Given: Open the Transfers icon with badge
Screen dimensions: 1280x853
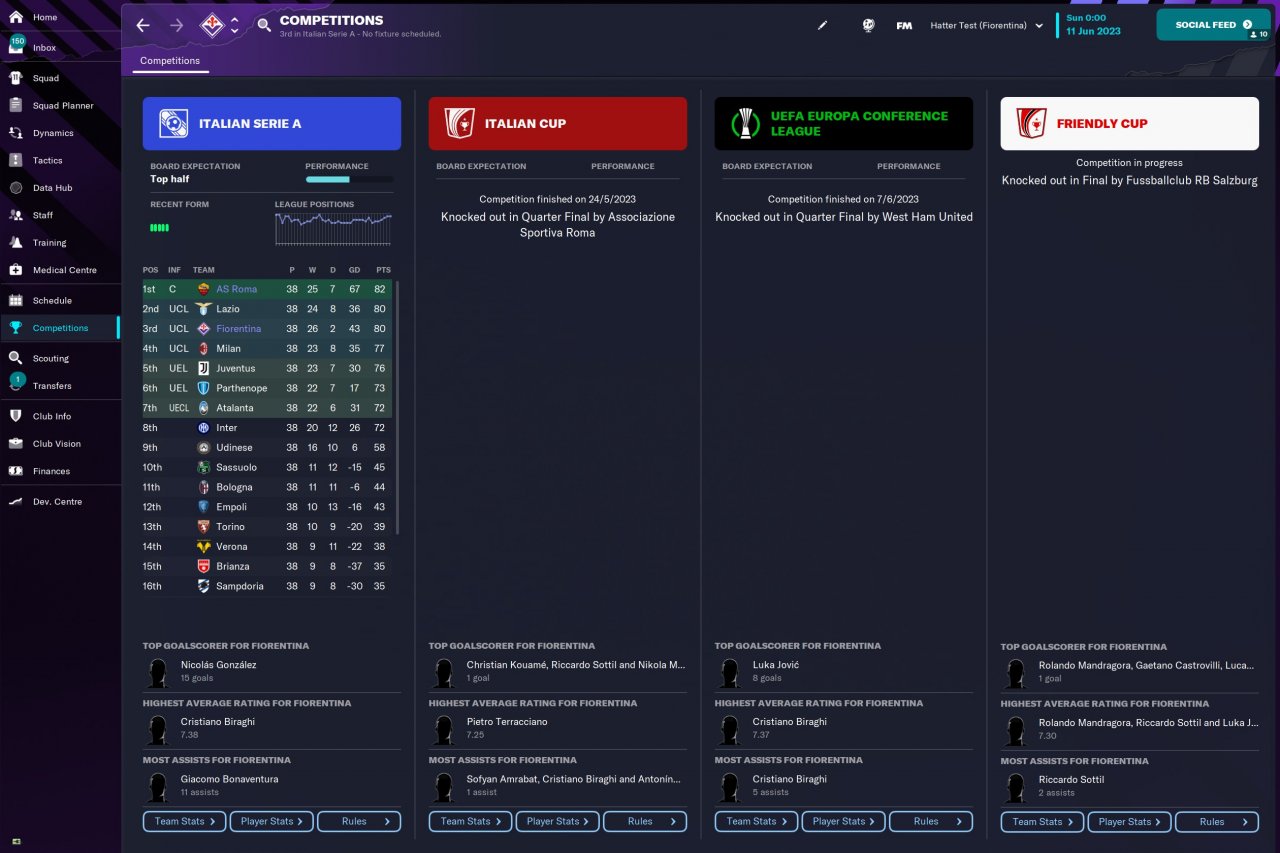Looking at the screenshot, I should pyautogui.click(x=16, y=384).
